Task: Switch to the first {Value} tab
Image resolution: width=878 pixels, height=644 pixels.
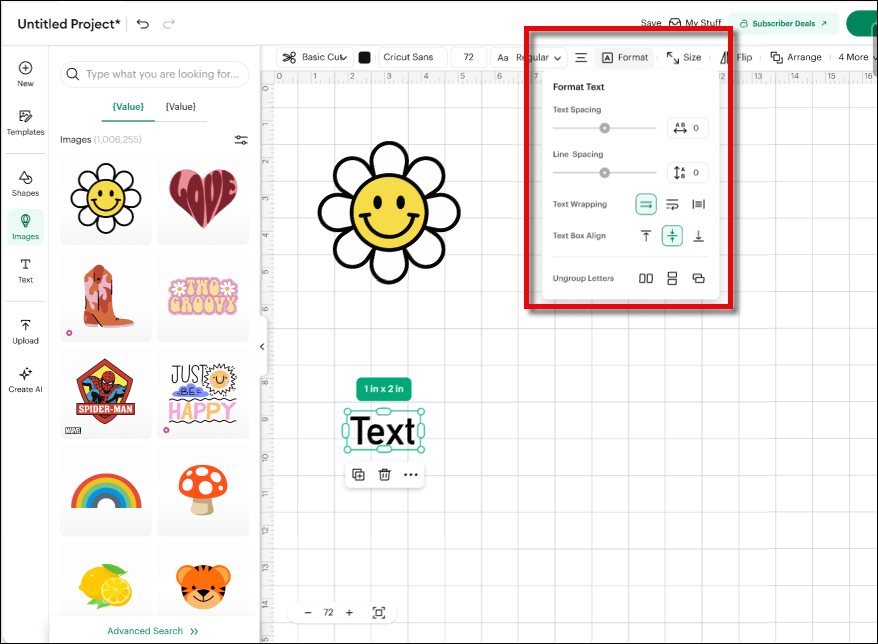Action: tap(128, 106)
